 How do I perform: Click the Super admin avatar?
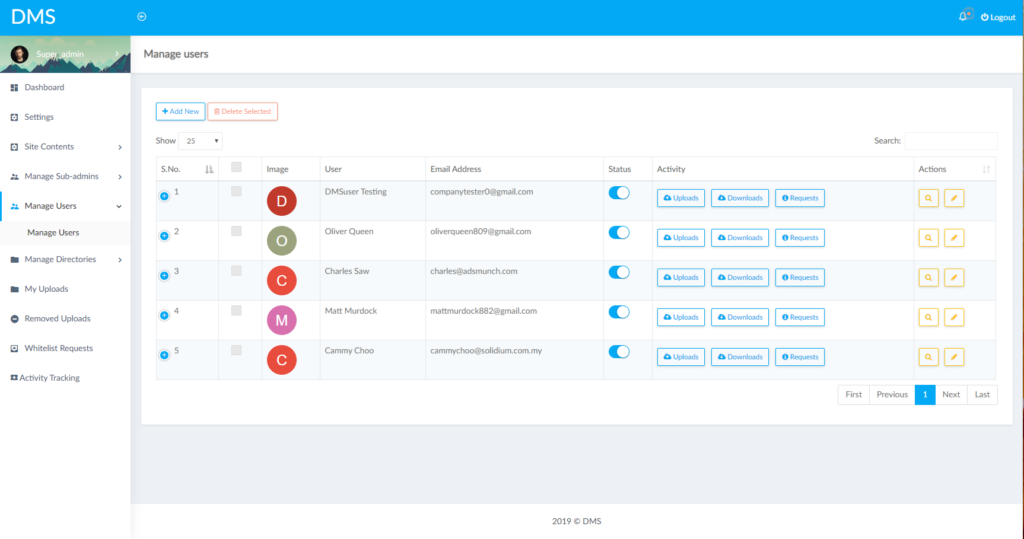pyautogui.click(x=20, y=54)
